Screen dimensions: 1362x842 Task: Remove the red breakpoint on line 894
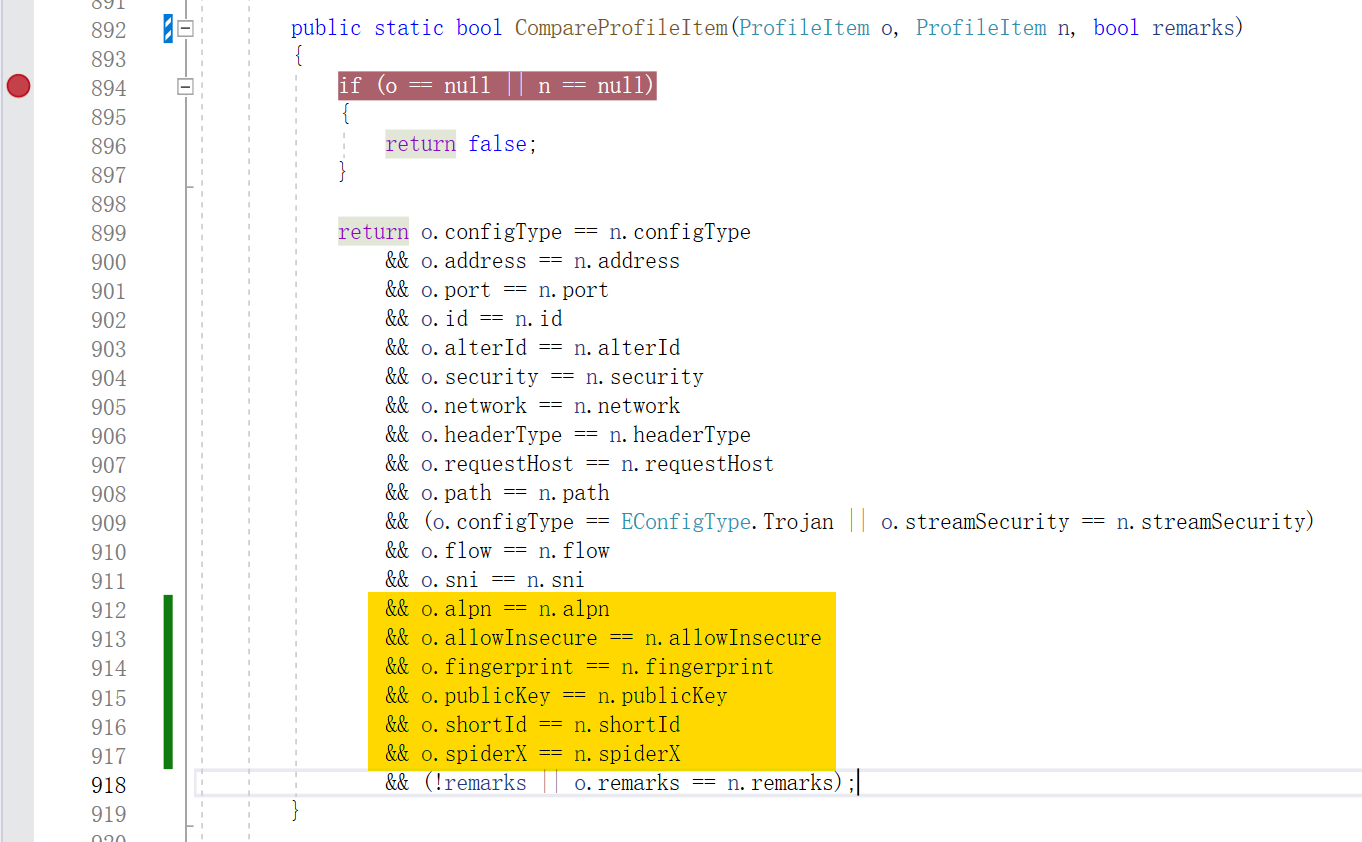[x=18, y=87]
